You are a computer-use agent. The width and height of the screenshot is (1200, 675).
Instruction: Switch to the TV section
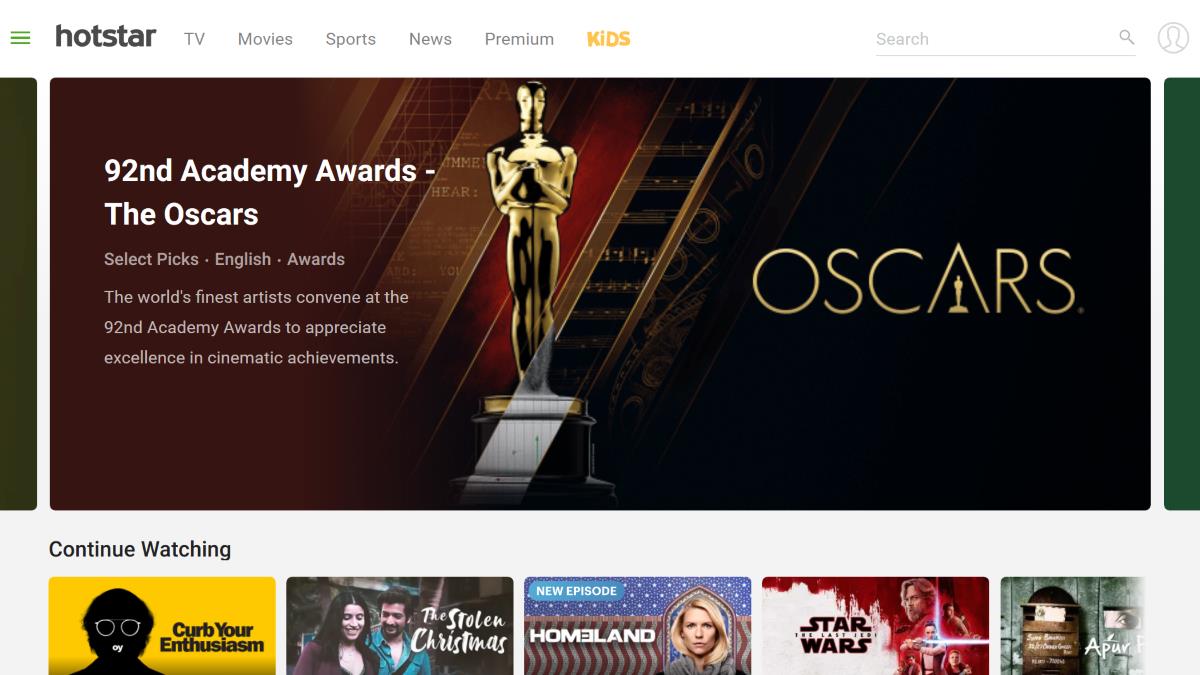194,39
